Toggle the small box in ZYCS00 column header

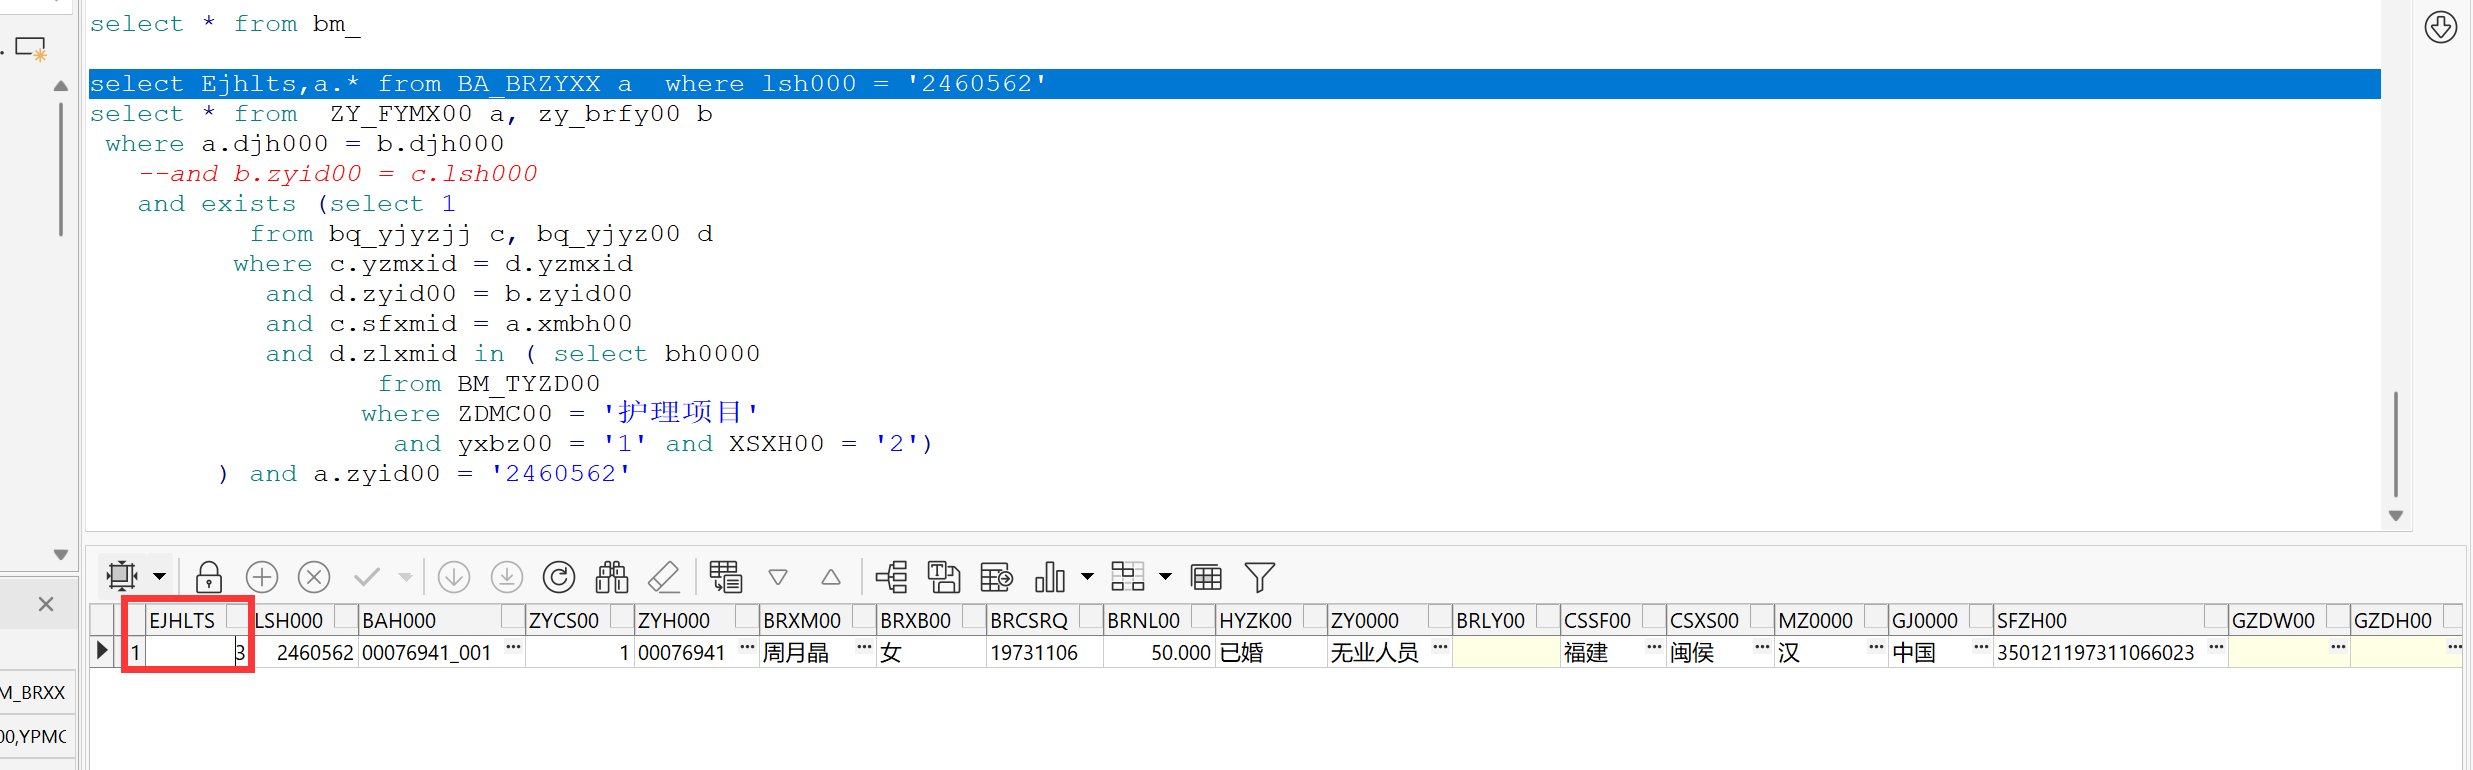[x=622, y=616]
